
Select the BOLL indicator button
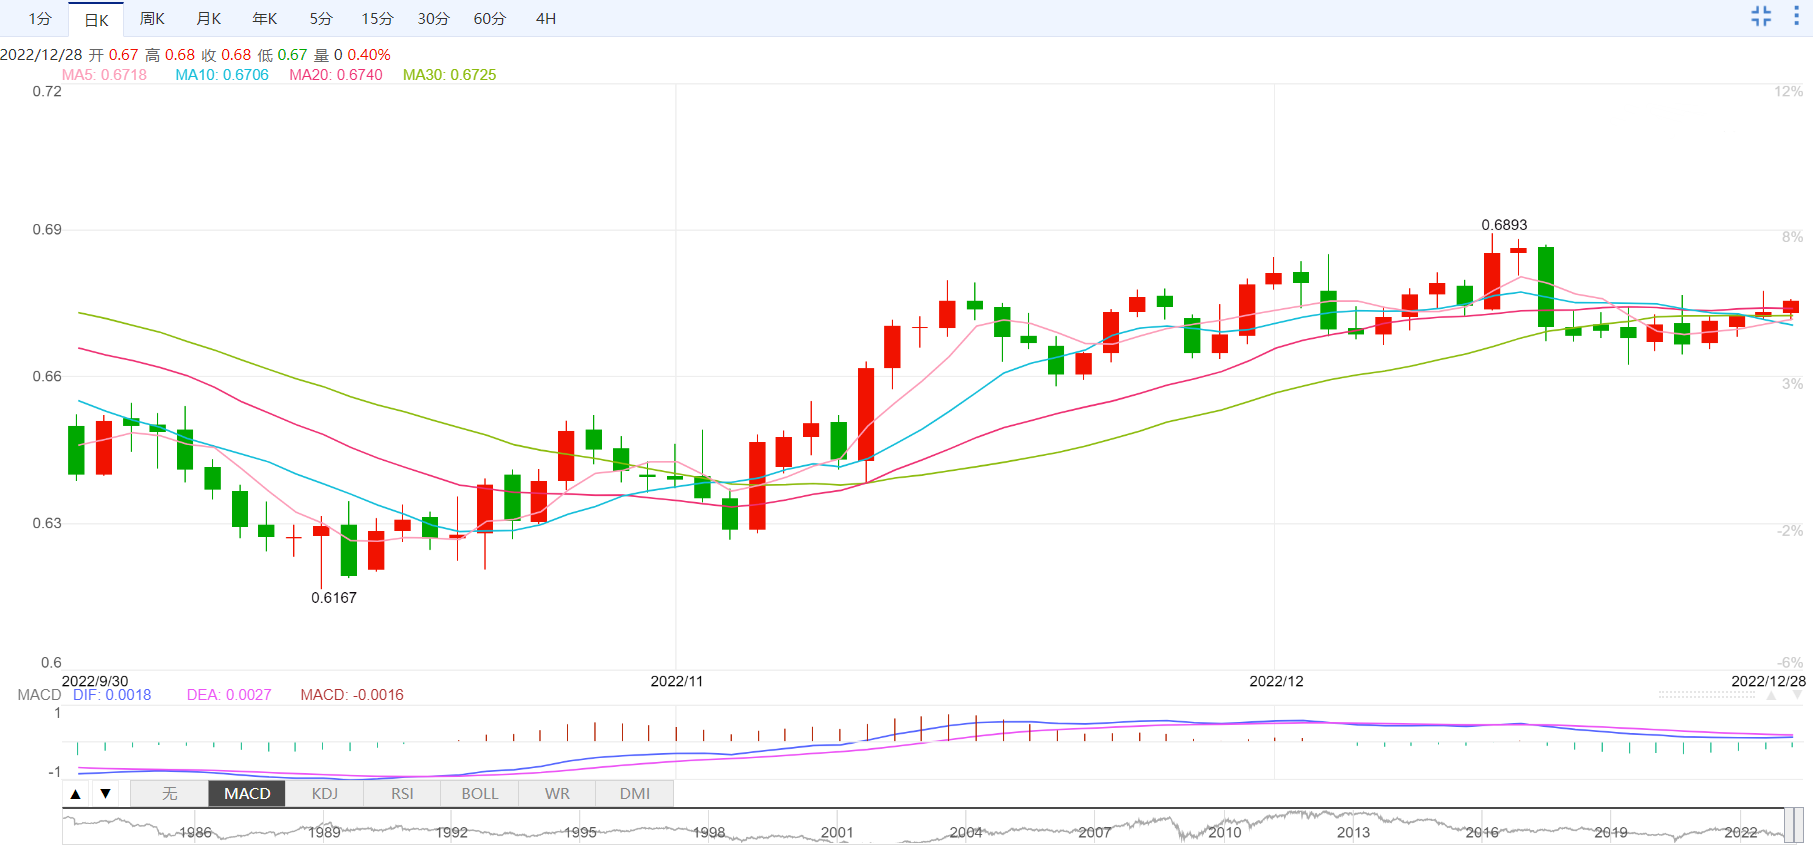(x=480, y=793)
